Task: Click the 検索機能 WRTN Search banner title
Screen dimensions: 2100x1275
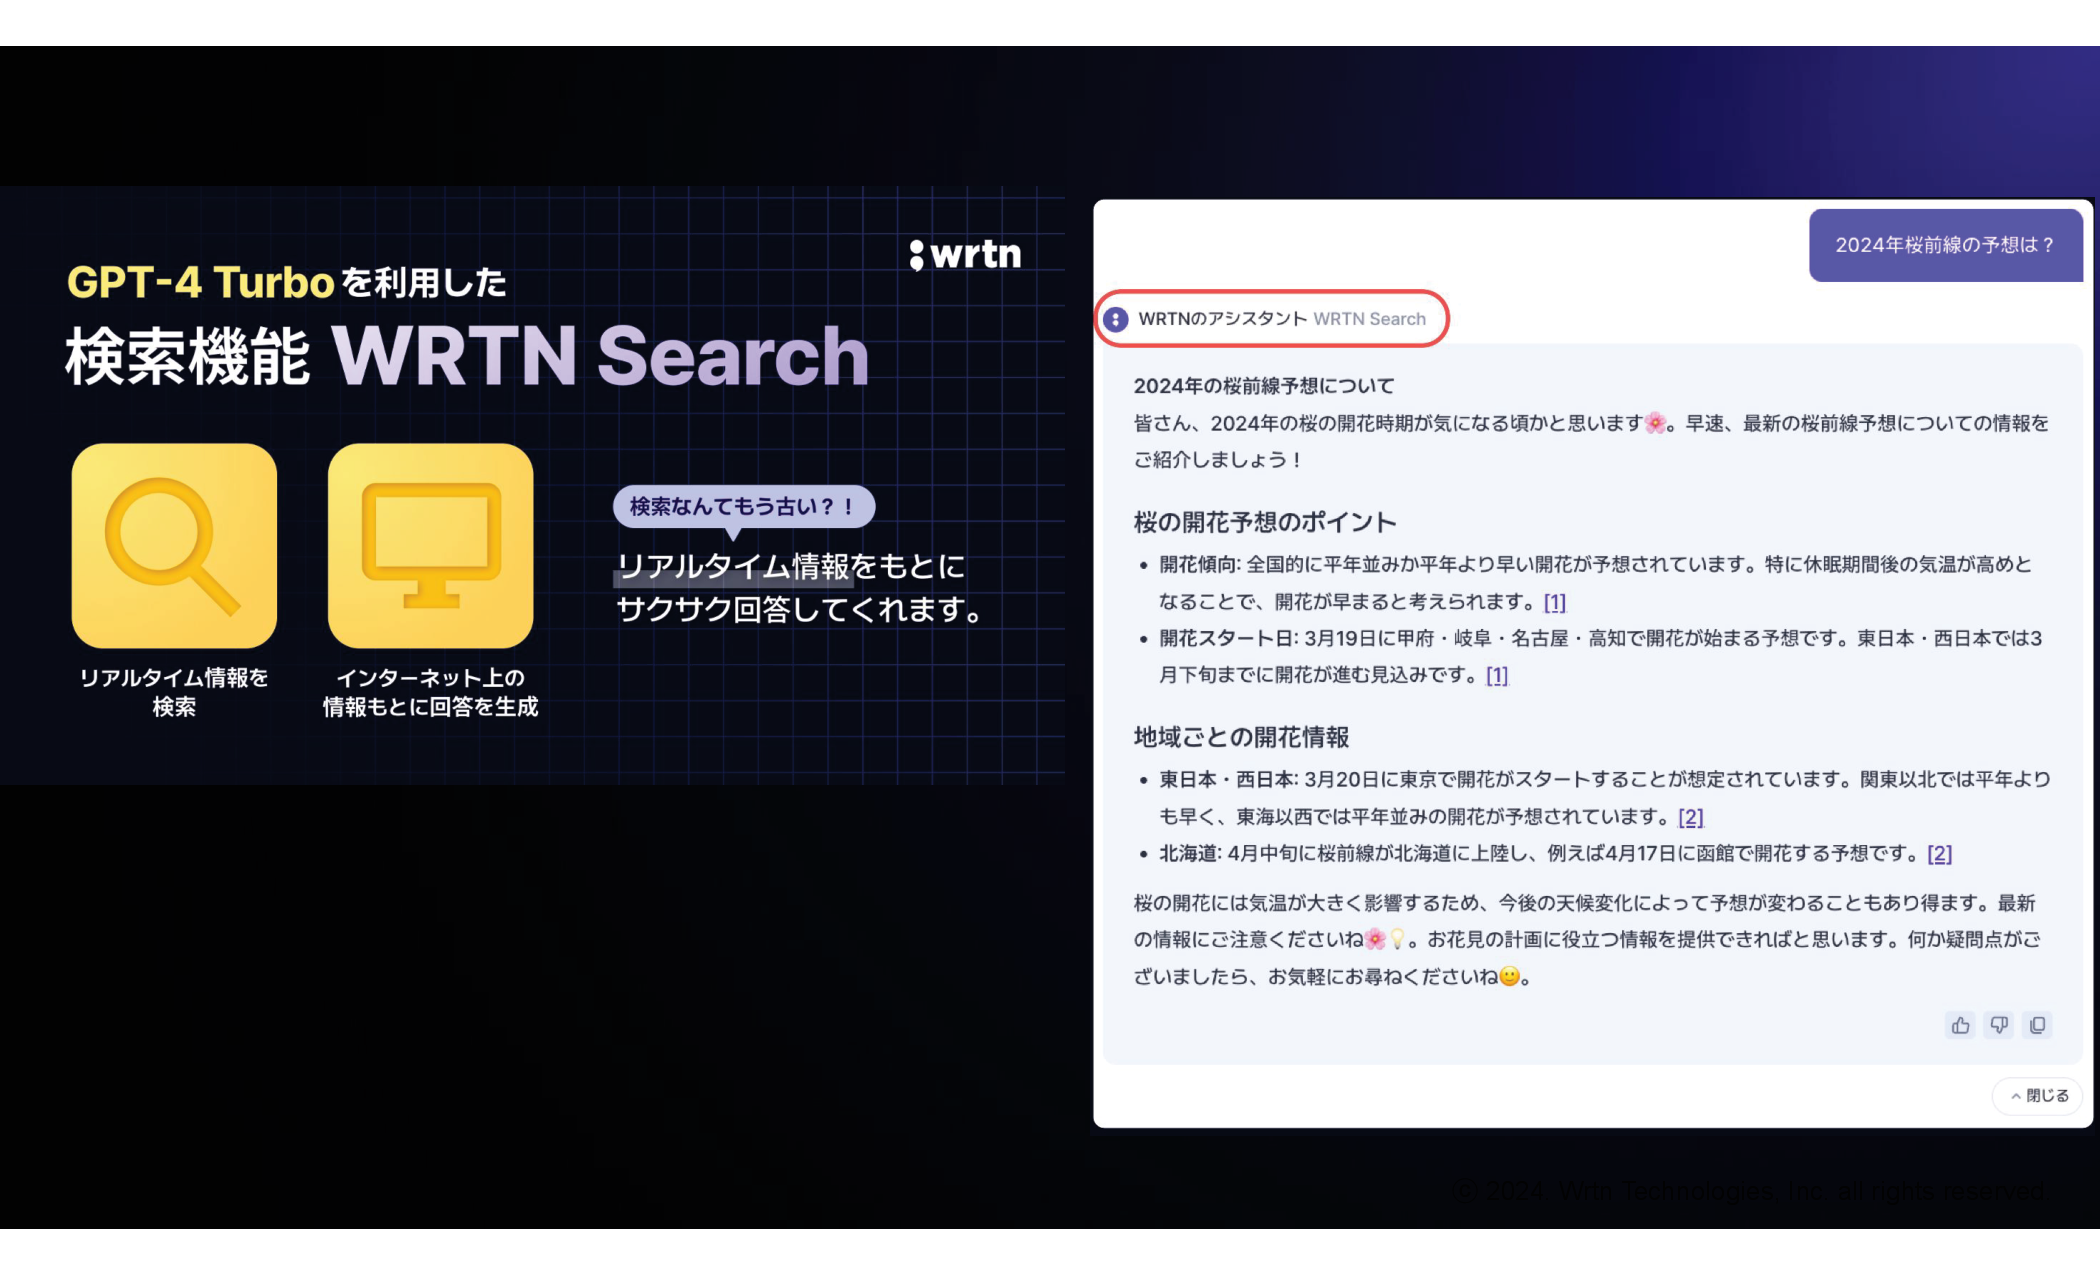Action: click(x=467, y=357)
